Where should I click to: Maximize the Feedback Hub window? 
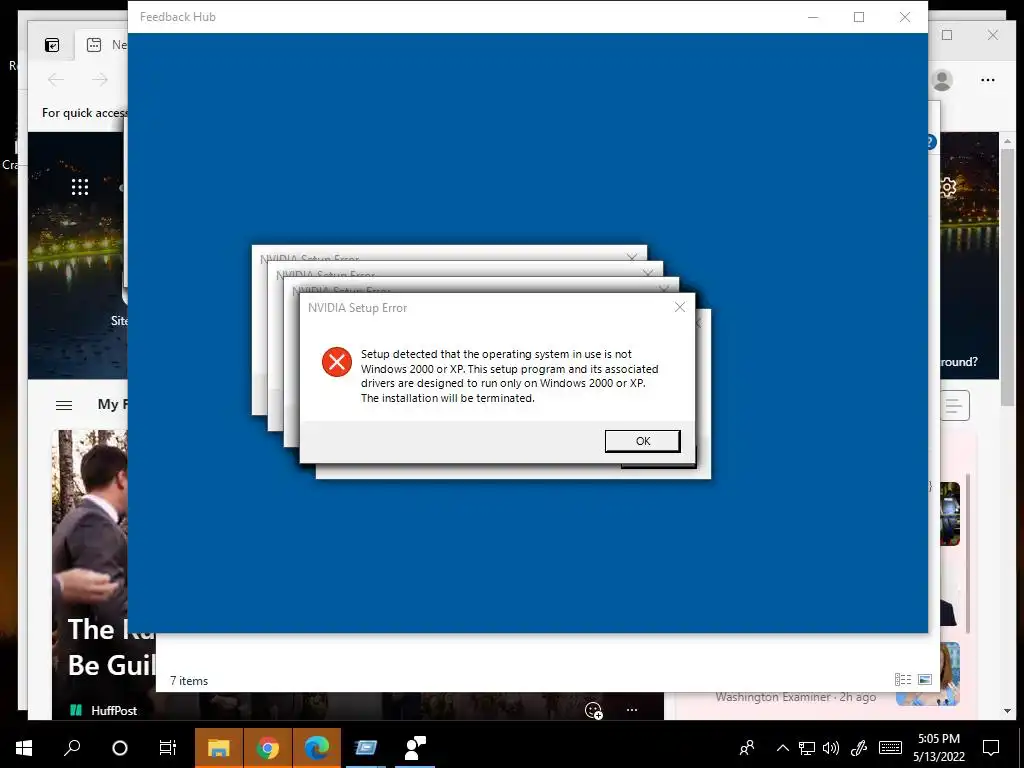pos(859,17)
